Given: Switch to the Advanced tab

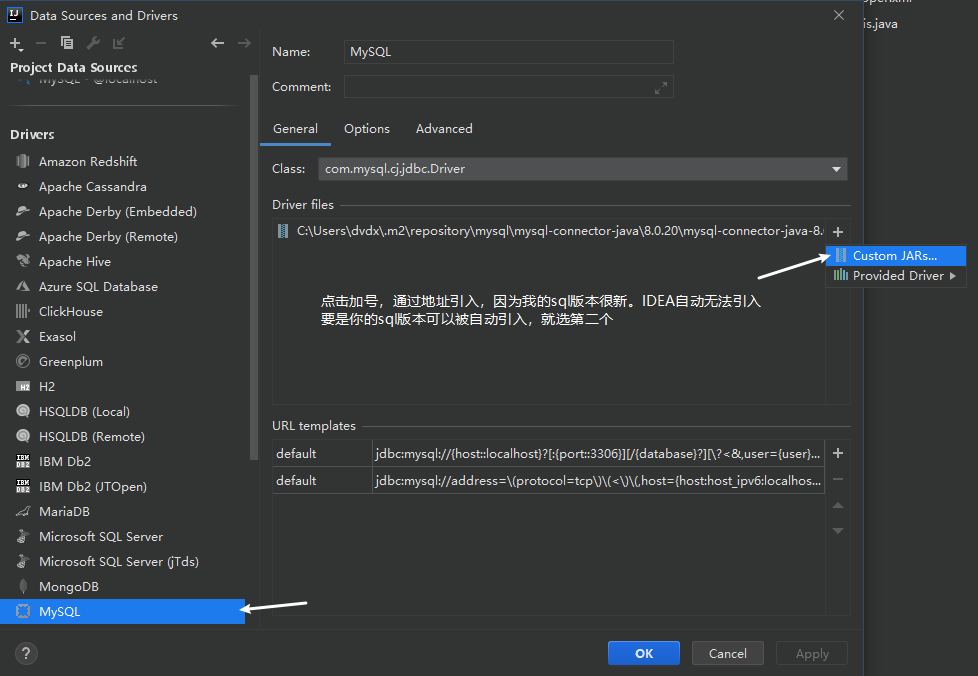Looking at the screenshot, I should coord(444,128).
